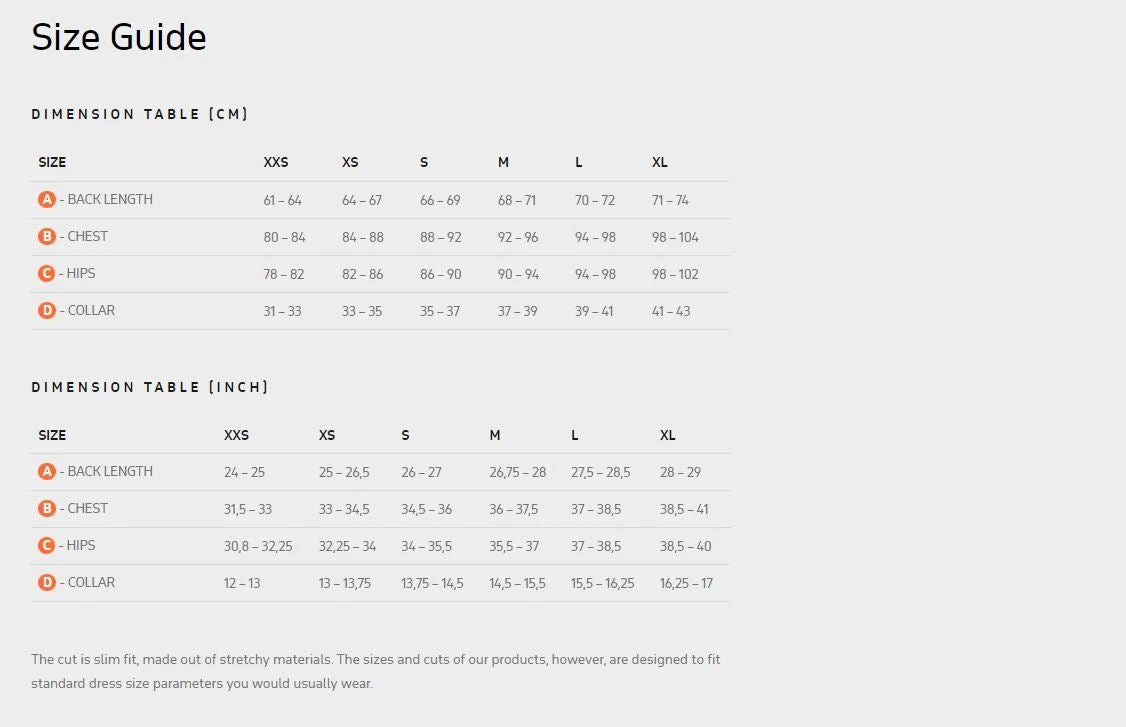Screen dimensions: 1126x727
Task: Click the 98 – 104 chest value
Action: [x=675, y=237]
